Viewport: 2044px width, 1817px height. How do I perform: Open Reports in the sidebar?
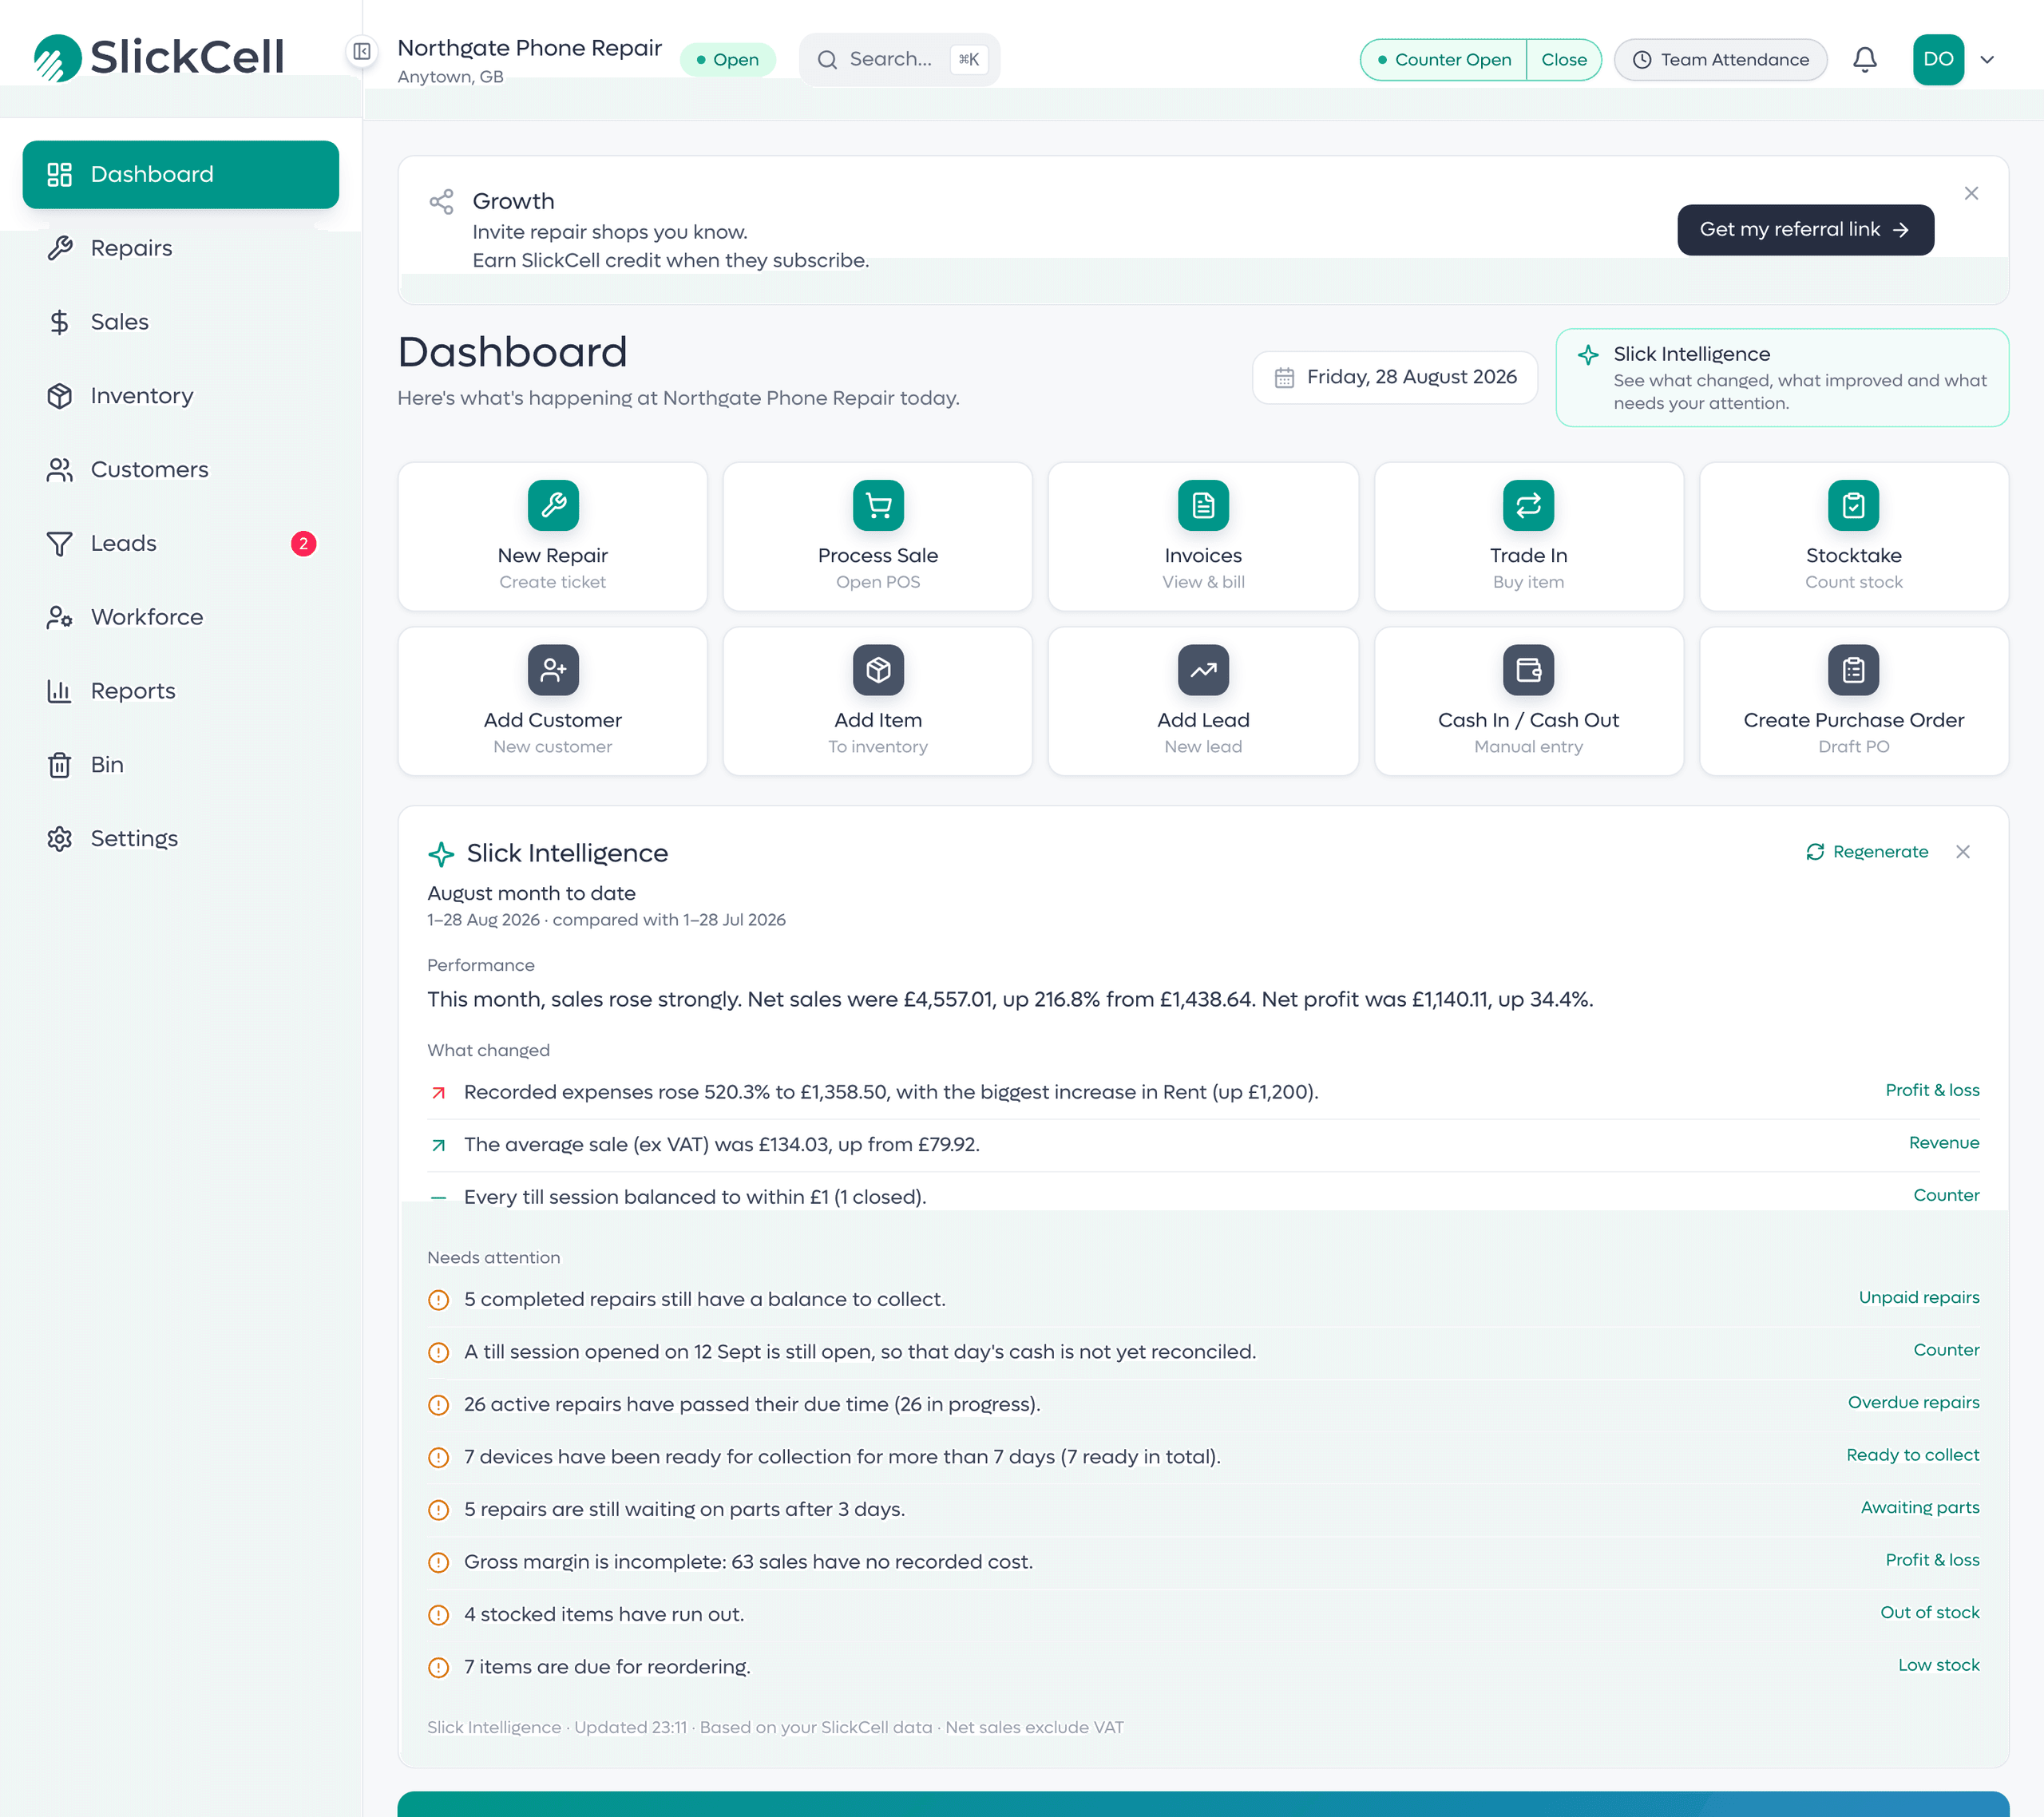click(x=181, y=691)
